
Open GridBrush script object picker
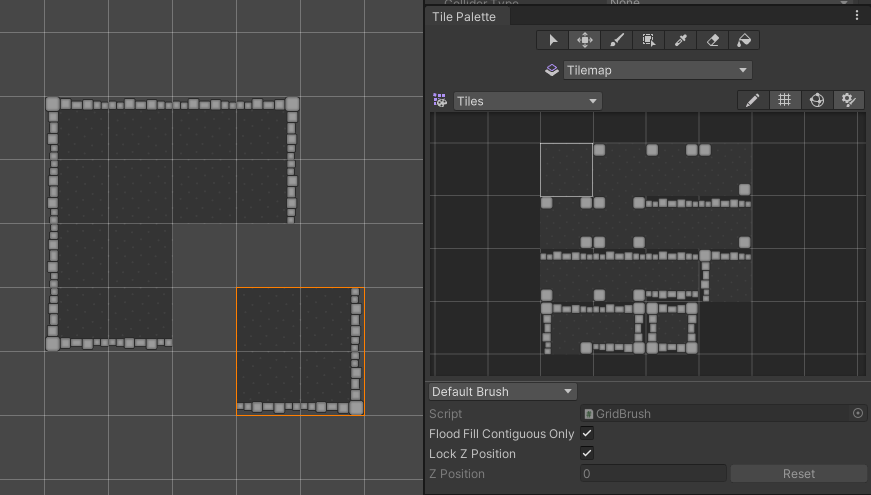point(858,413)
